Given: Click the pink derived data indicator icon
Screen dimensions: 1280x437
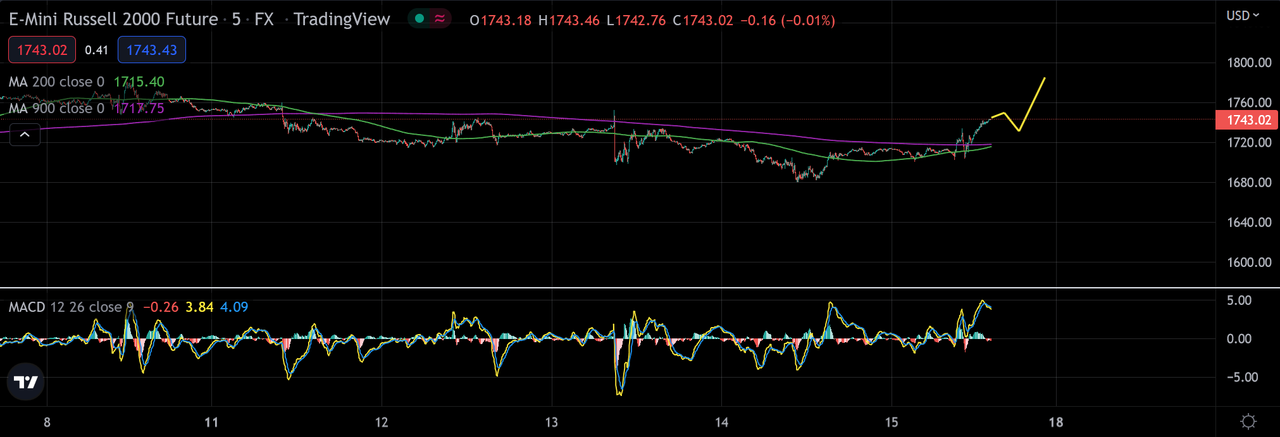Looking at the screenshot, I should coord(442,20).
